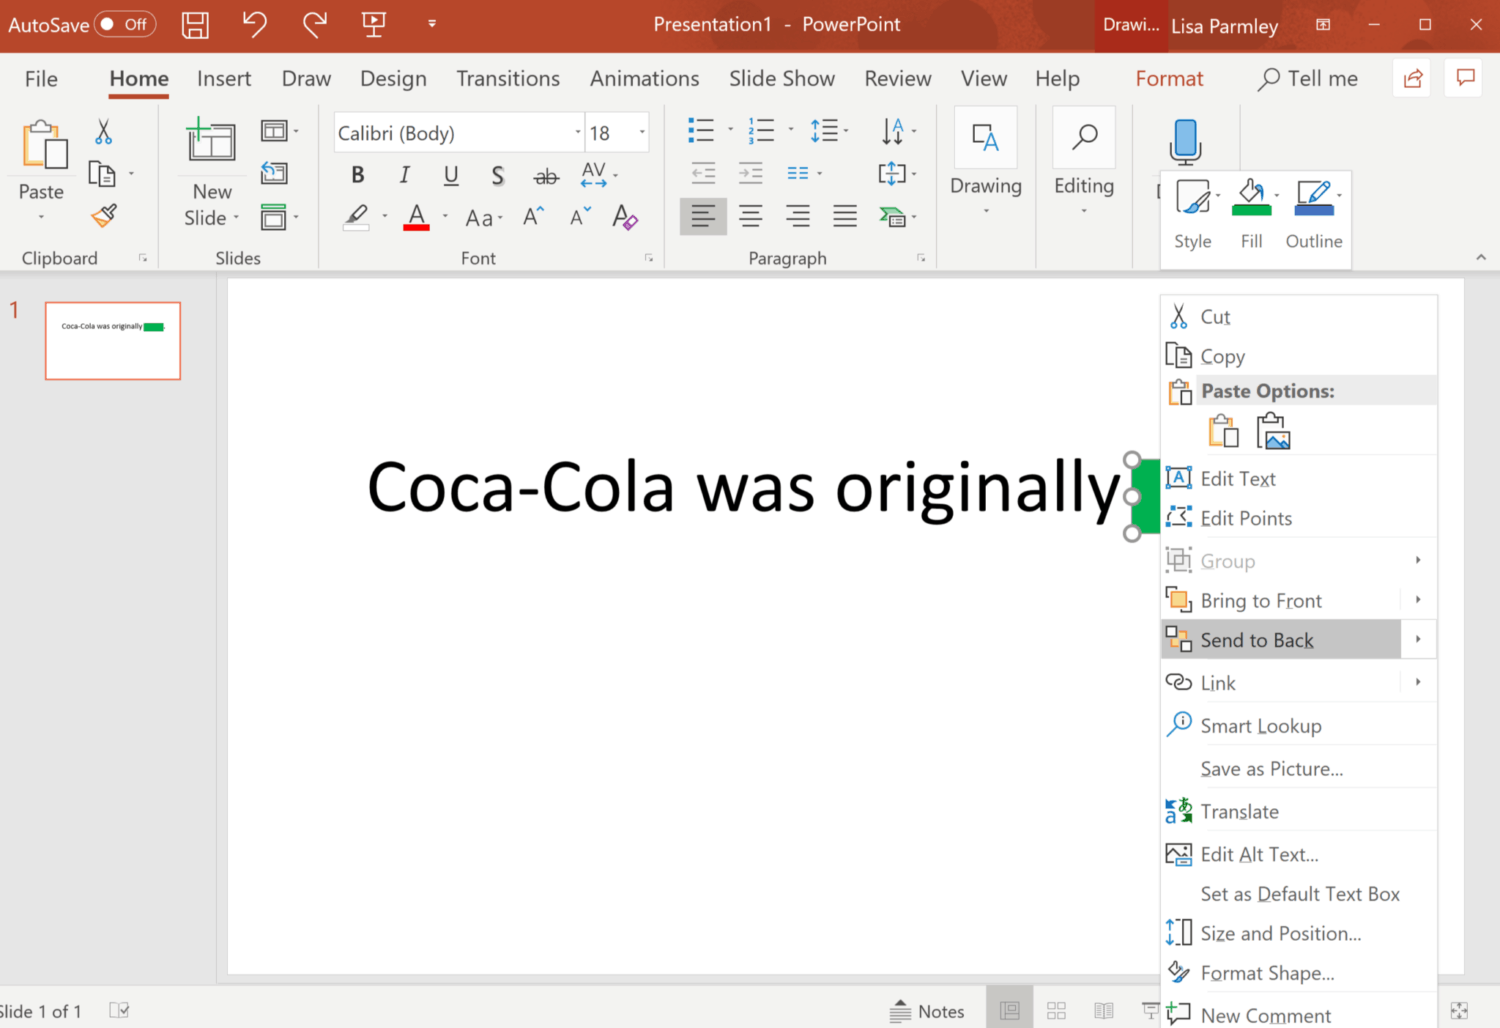Open the Notes pane
This screenshot has height=1028, width=1500.
click(x=927, y=1011)
